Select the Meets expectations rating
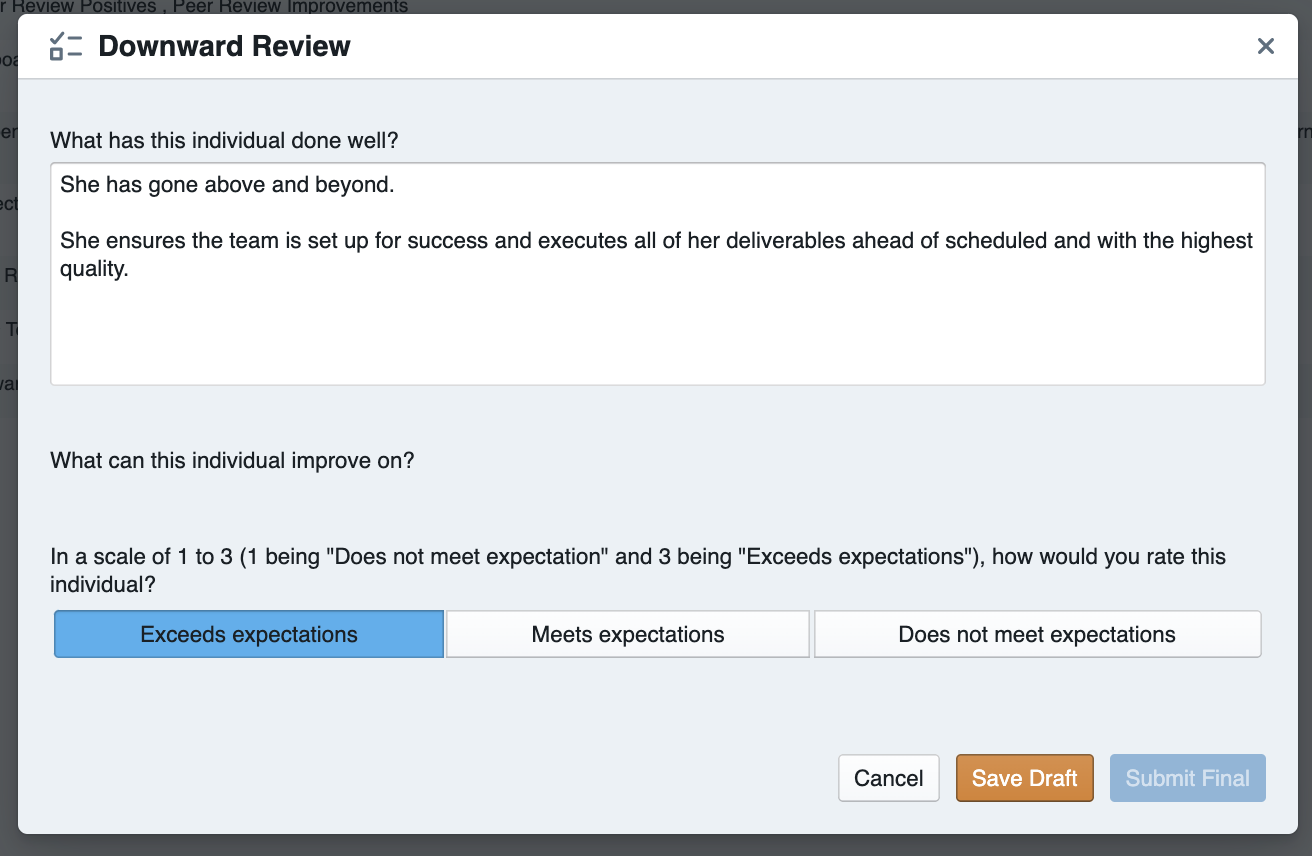This screenshot has height=856, width=1312. point(627,634)
